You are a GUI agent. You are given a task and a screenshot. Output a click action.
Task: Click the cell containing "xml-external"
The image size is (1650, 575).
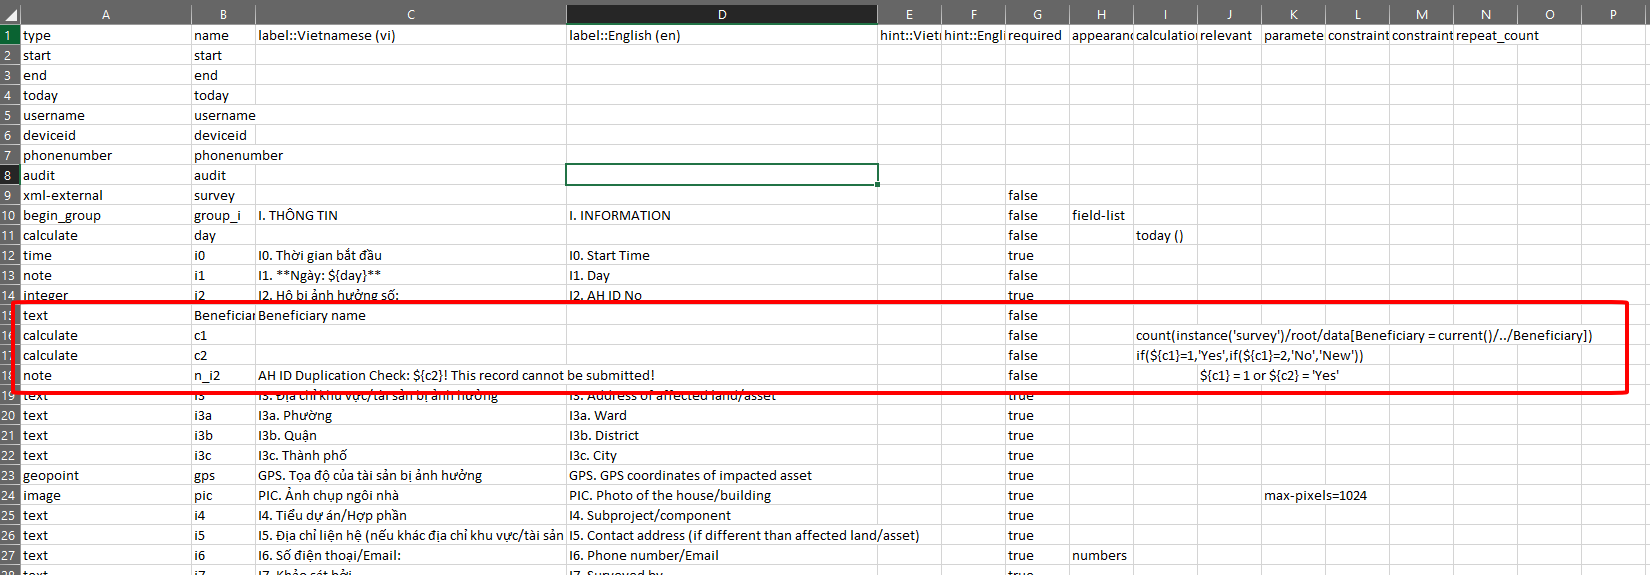63,195
